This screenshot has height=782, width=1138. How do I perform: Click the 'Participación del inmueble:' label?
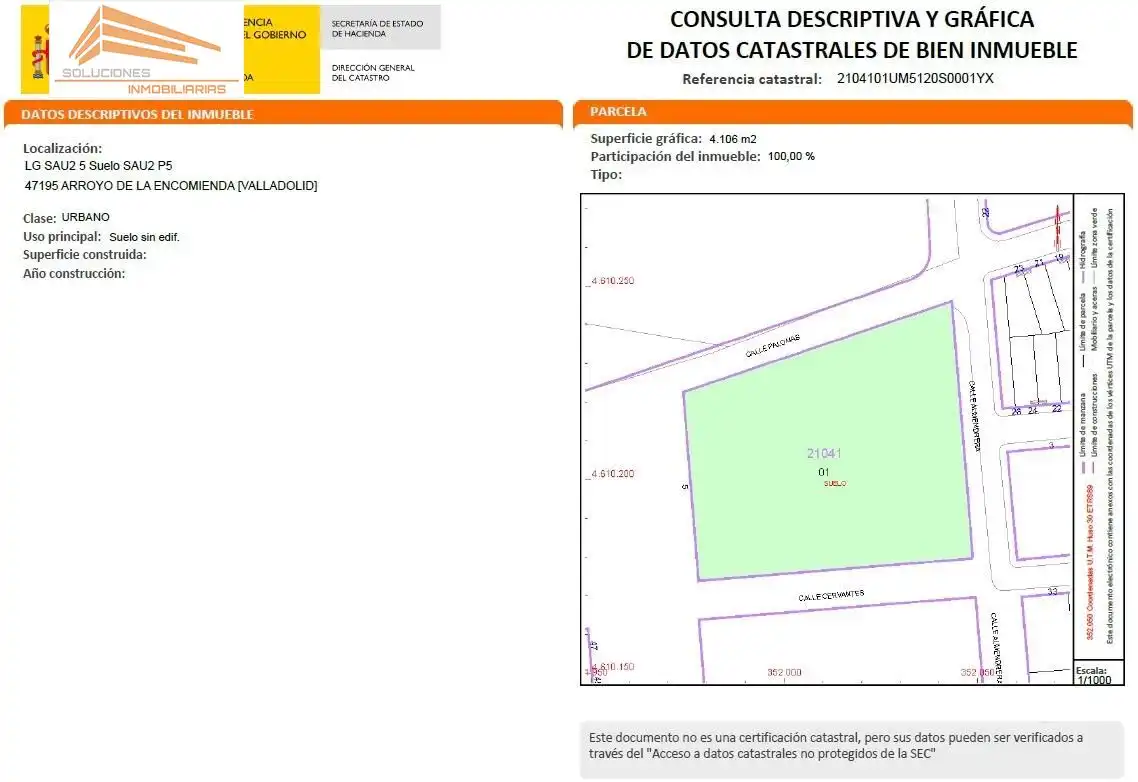[x=675, y=156]
